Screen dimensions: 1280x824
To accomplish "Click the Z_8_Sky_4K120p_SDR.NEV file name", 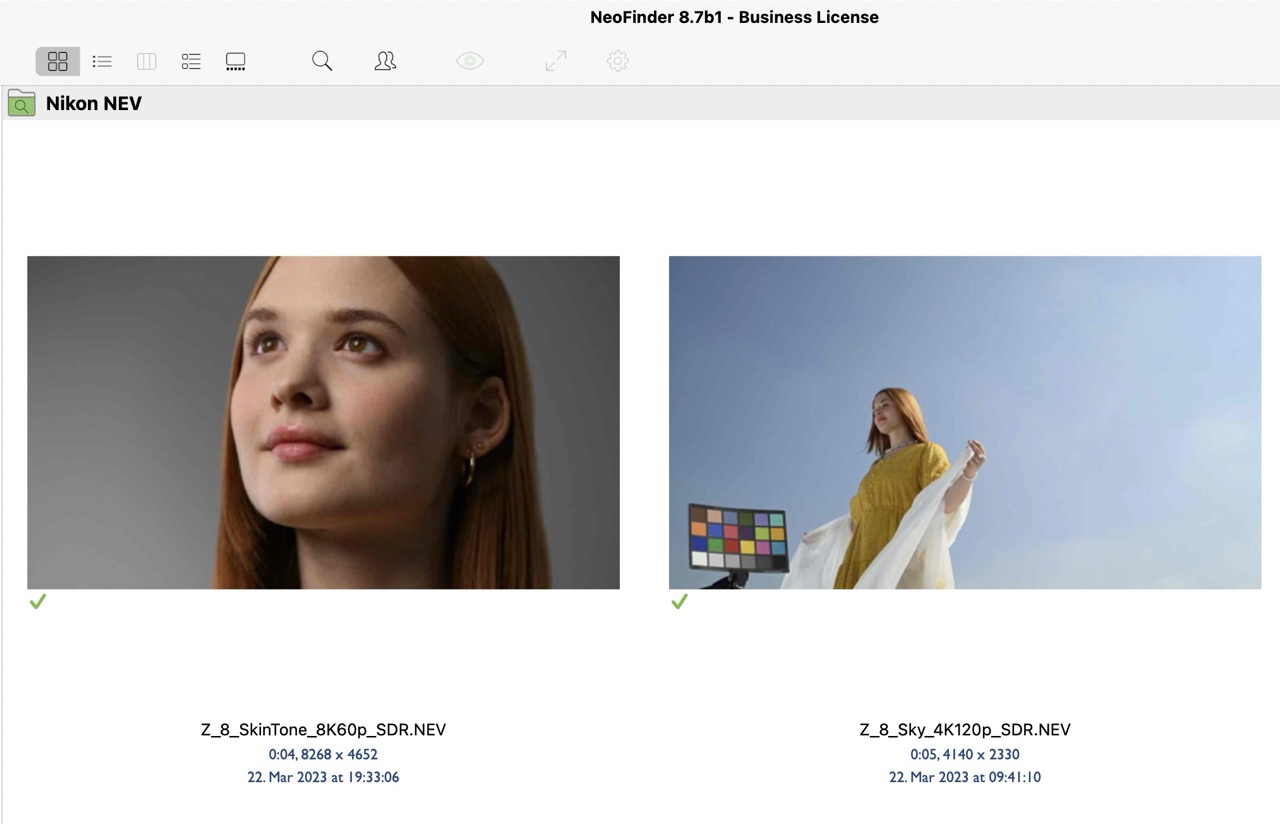I will [x=964, y=730].
